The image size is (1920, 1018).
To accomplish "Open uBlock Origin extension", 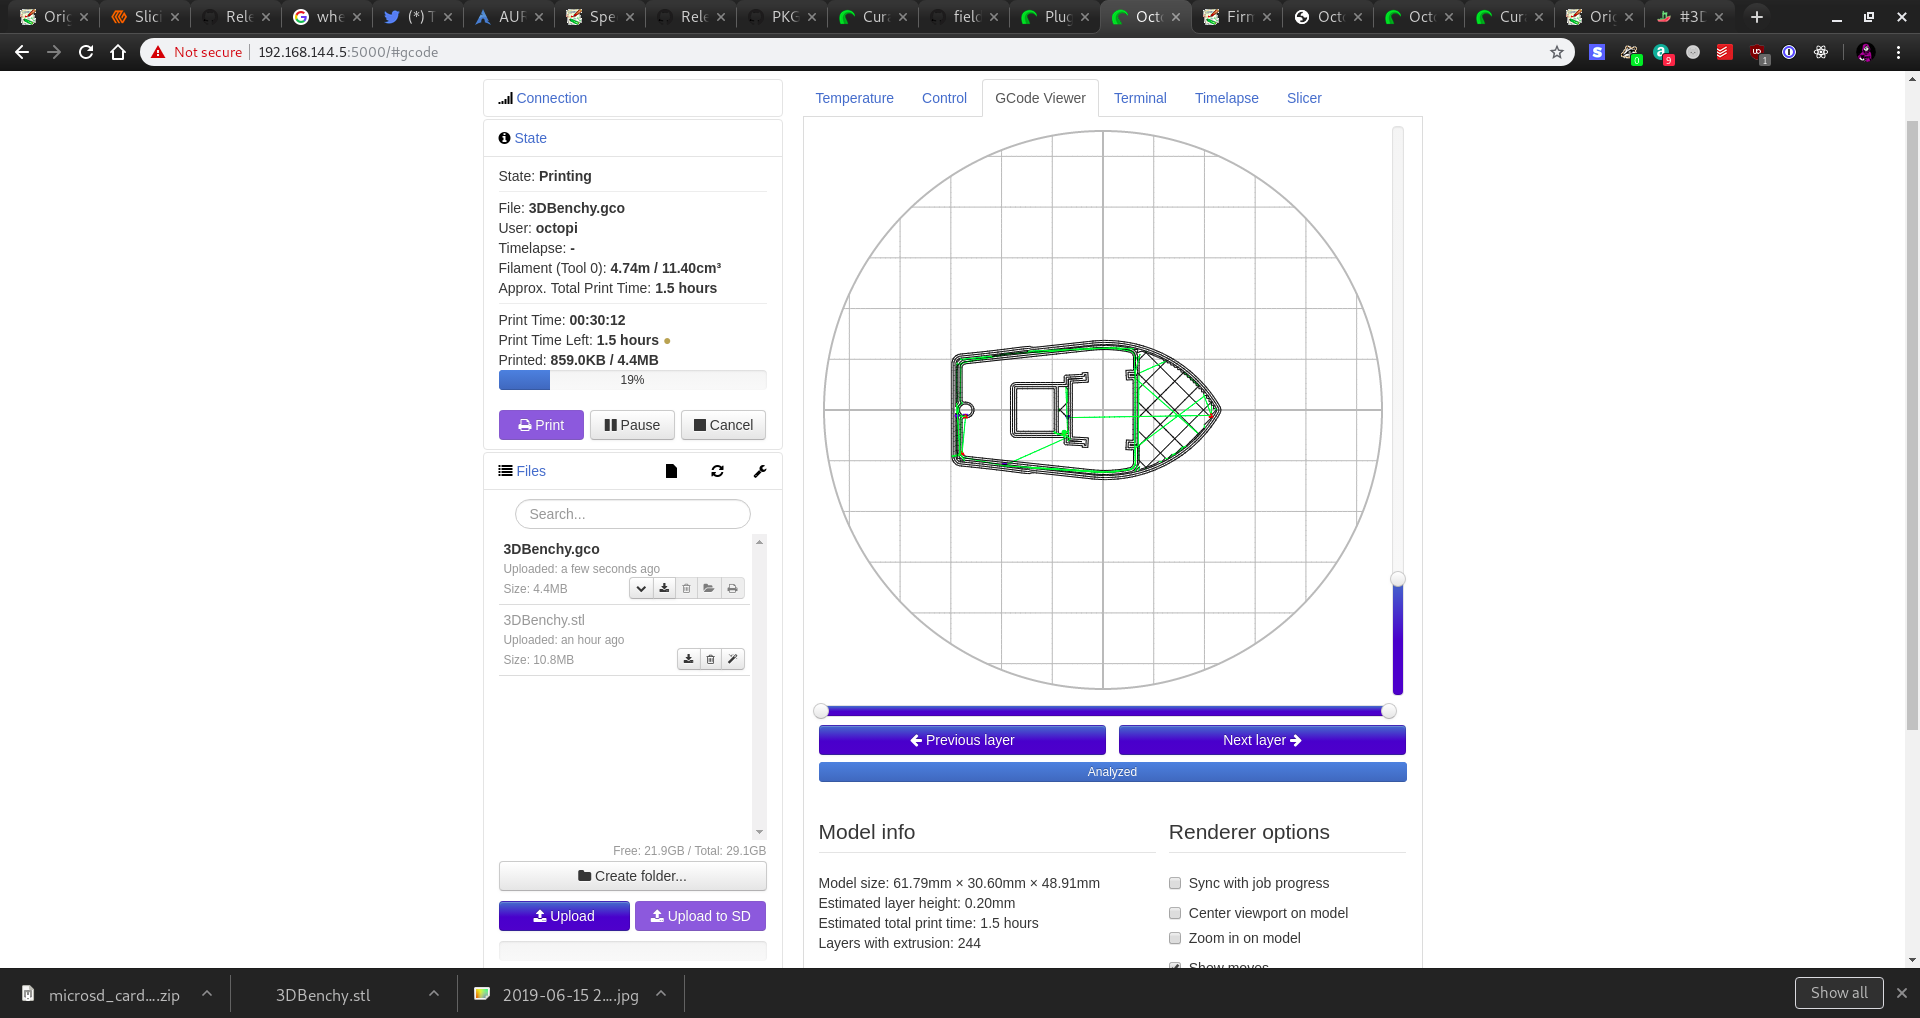I will [1758, 53].
